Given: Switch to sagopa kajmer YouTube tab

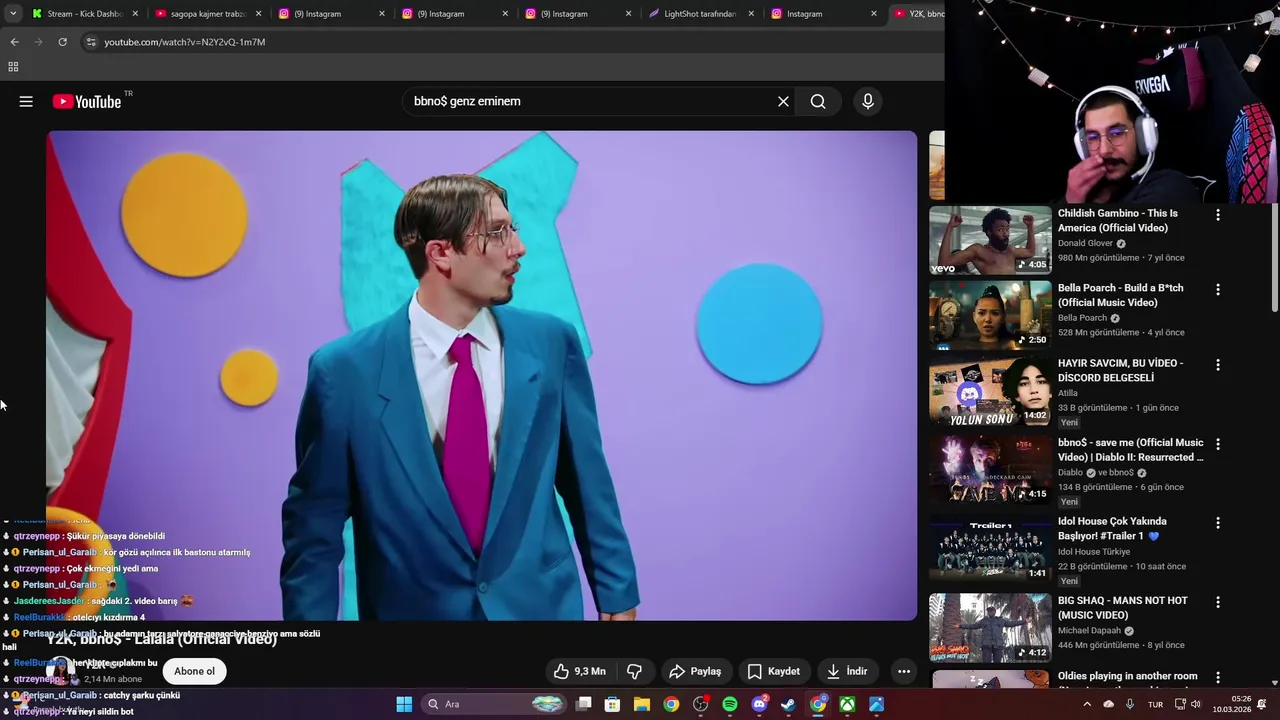Looking at the screenshot, I should point(207,14).
